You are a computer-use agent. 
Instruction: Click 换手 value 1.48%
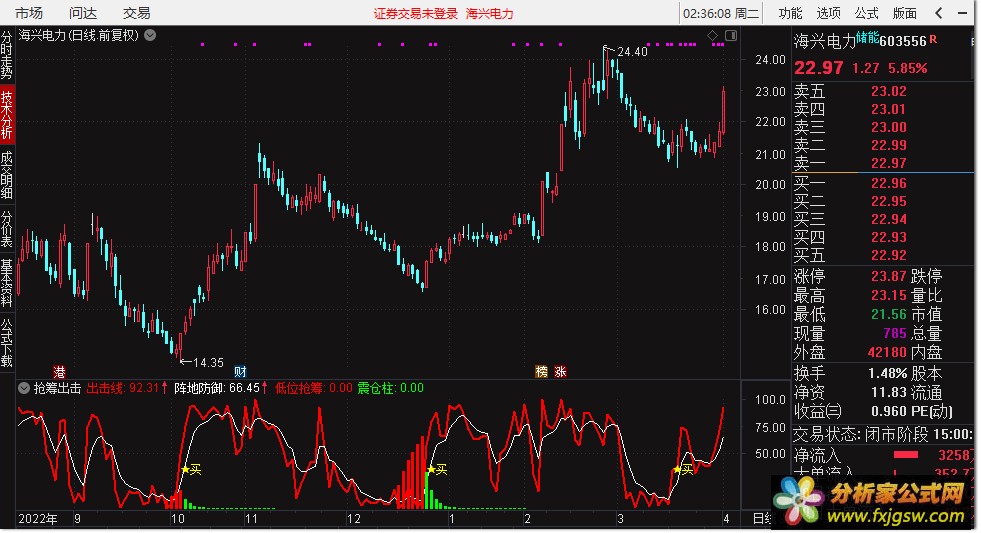(887, 373)
